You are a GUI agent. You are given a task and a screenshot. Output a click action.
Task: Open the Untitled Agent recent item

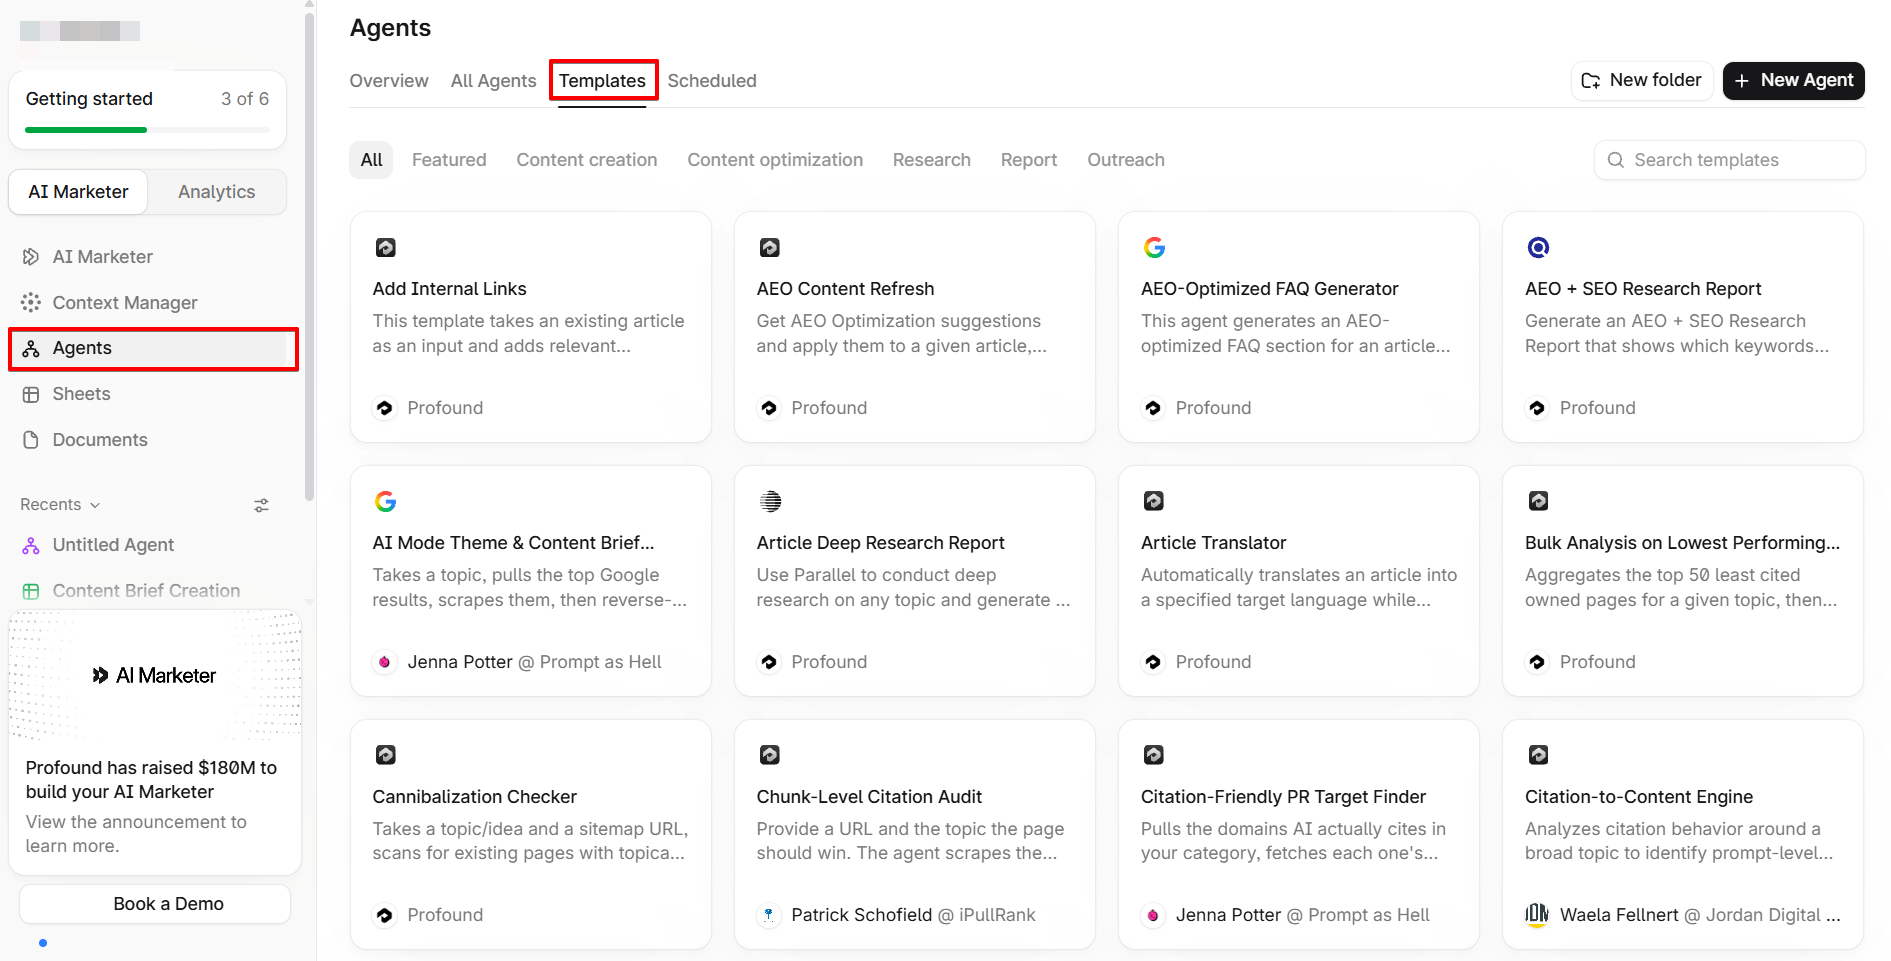[x=113, y=545]
